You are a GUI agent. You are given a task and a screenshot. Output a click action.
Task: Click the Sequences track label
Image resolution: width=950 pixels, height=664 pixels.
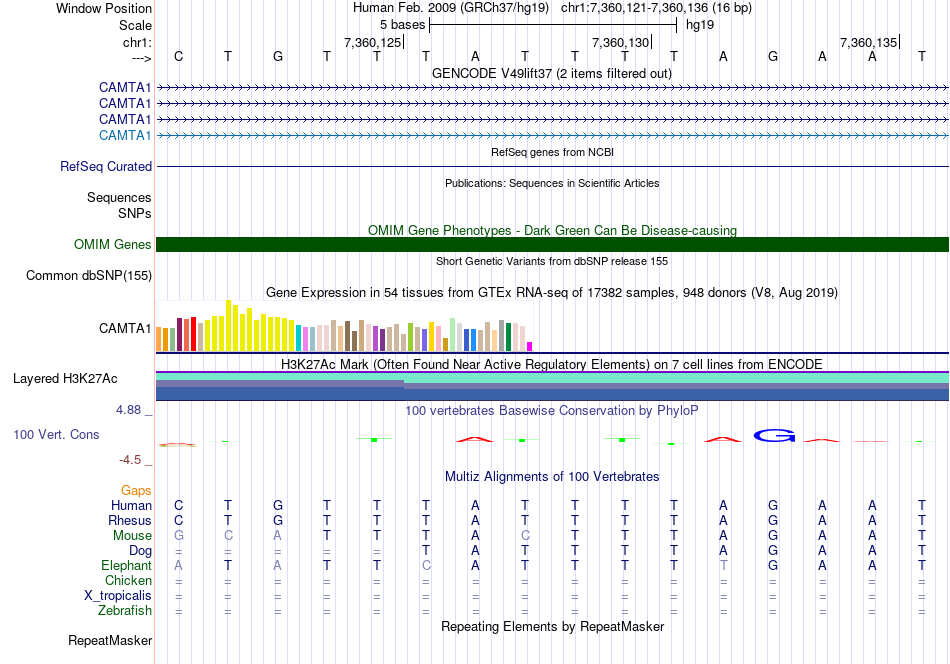(x=119, y=198)
